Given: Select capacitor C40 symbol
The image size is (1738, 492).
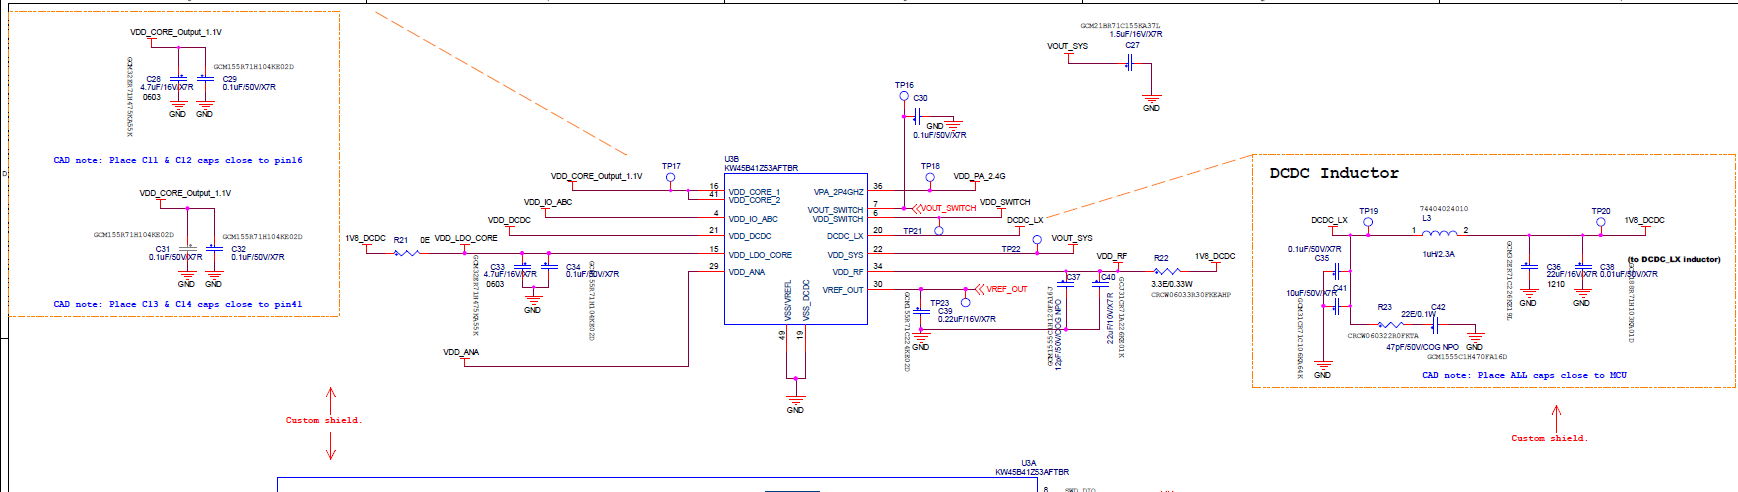Looking at the screenshot, I should point(1100,284).
